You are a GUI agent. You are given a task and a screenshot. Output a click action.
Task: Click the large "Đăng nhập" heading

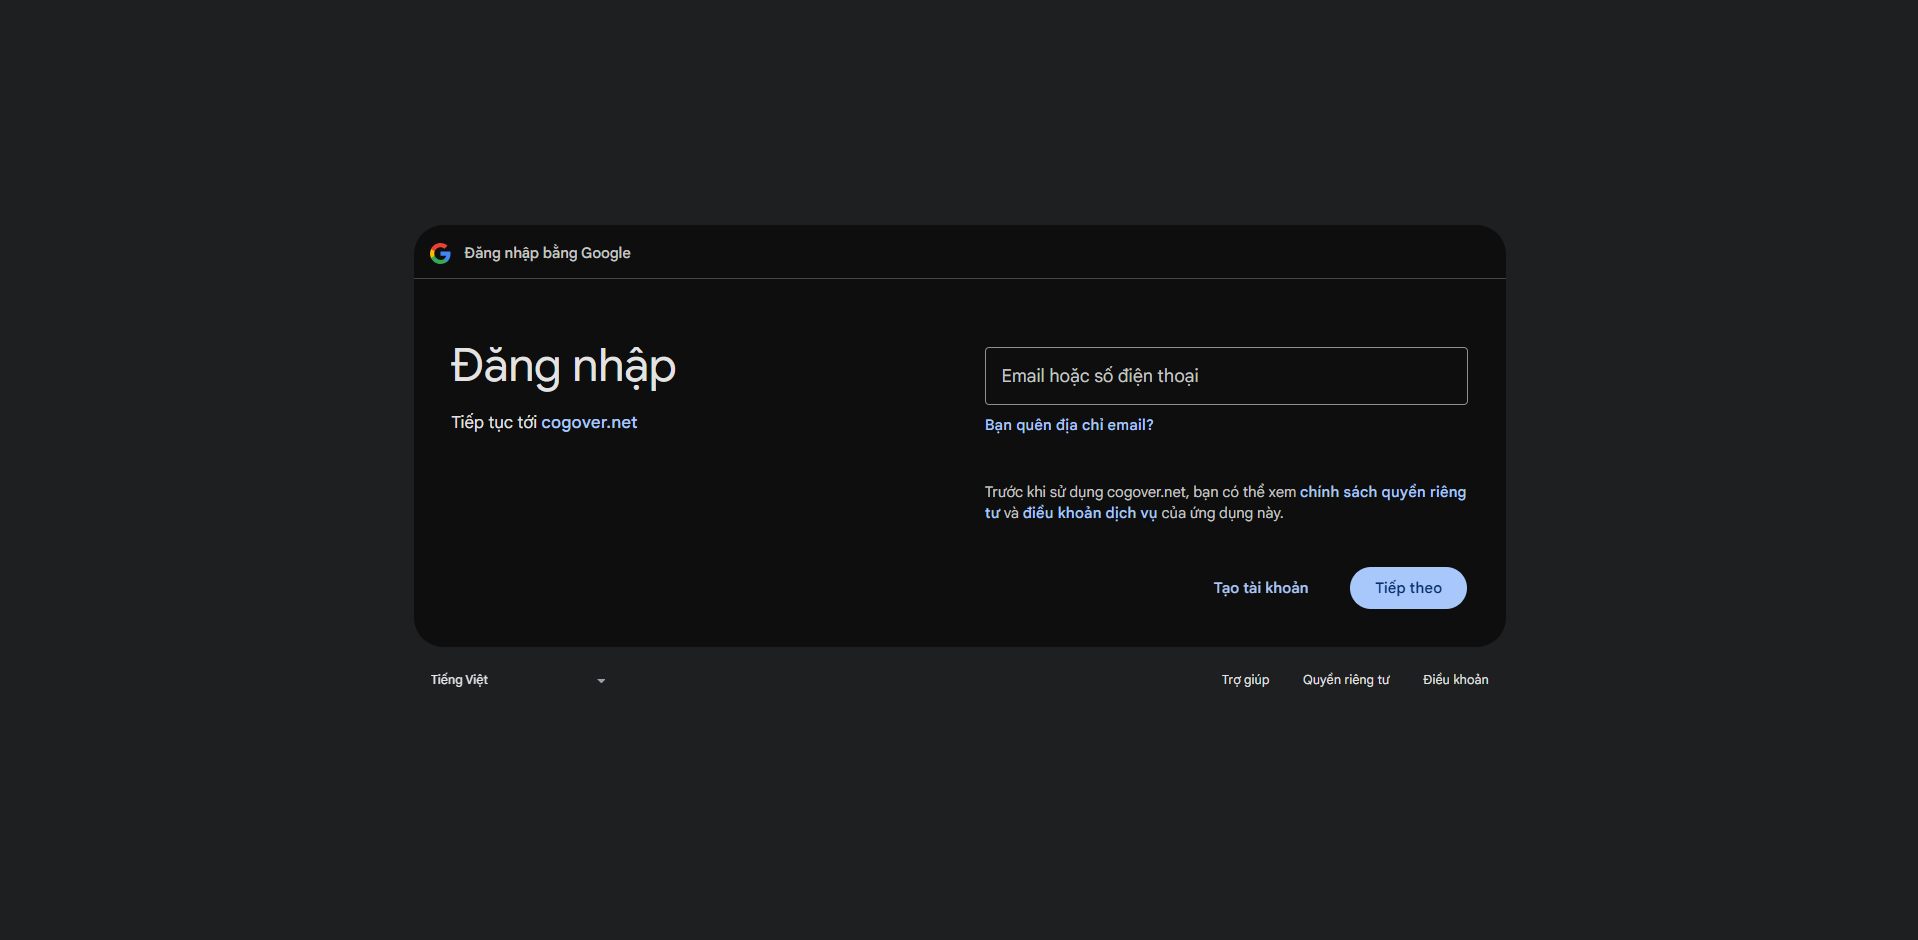tap(563, 366)
